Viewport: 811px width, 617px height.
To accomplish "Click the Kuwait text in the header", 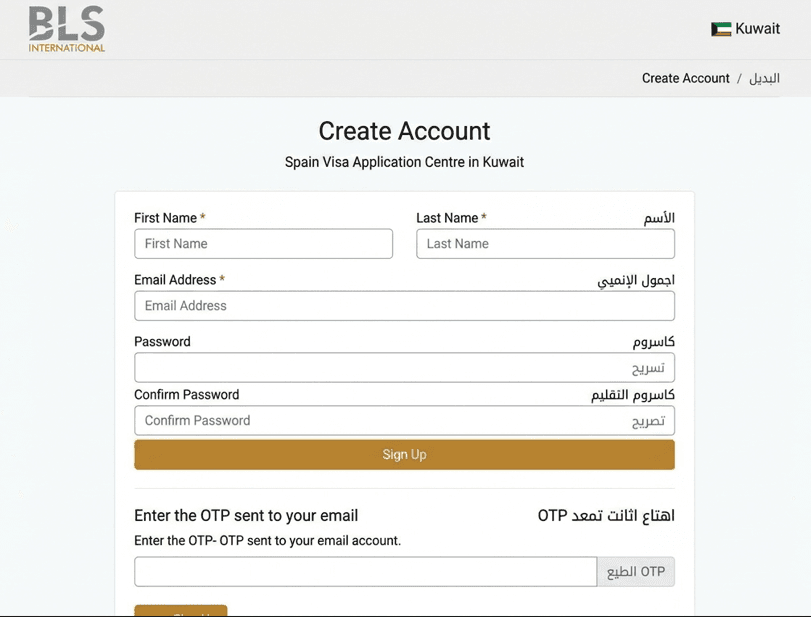I will point(757,29).
